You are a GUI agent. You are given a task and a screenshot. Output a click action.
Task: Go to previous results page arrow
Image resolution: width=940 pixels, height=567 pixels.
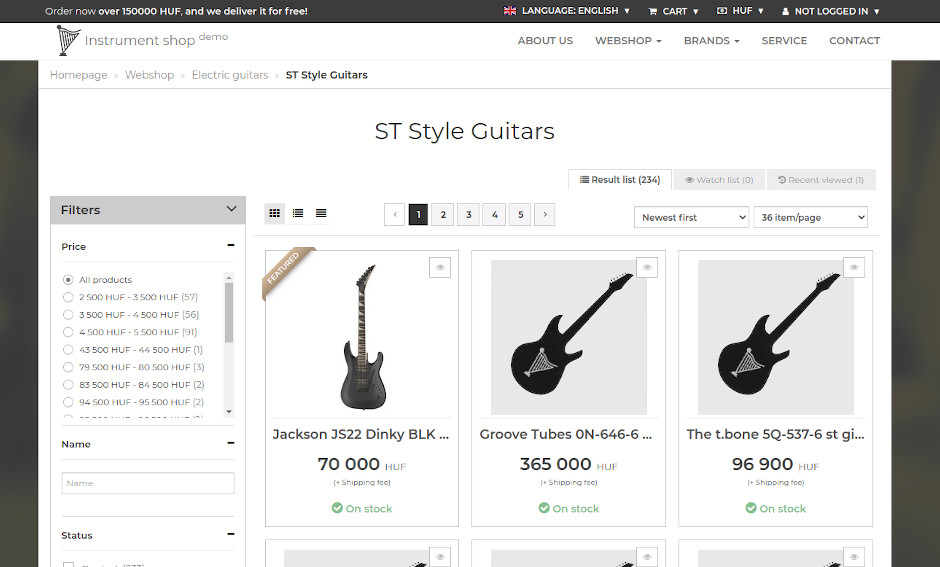[x=394, y=215]
